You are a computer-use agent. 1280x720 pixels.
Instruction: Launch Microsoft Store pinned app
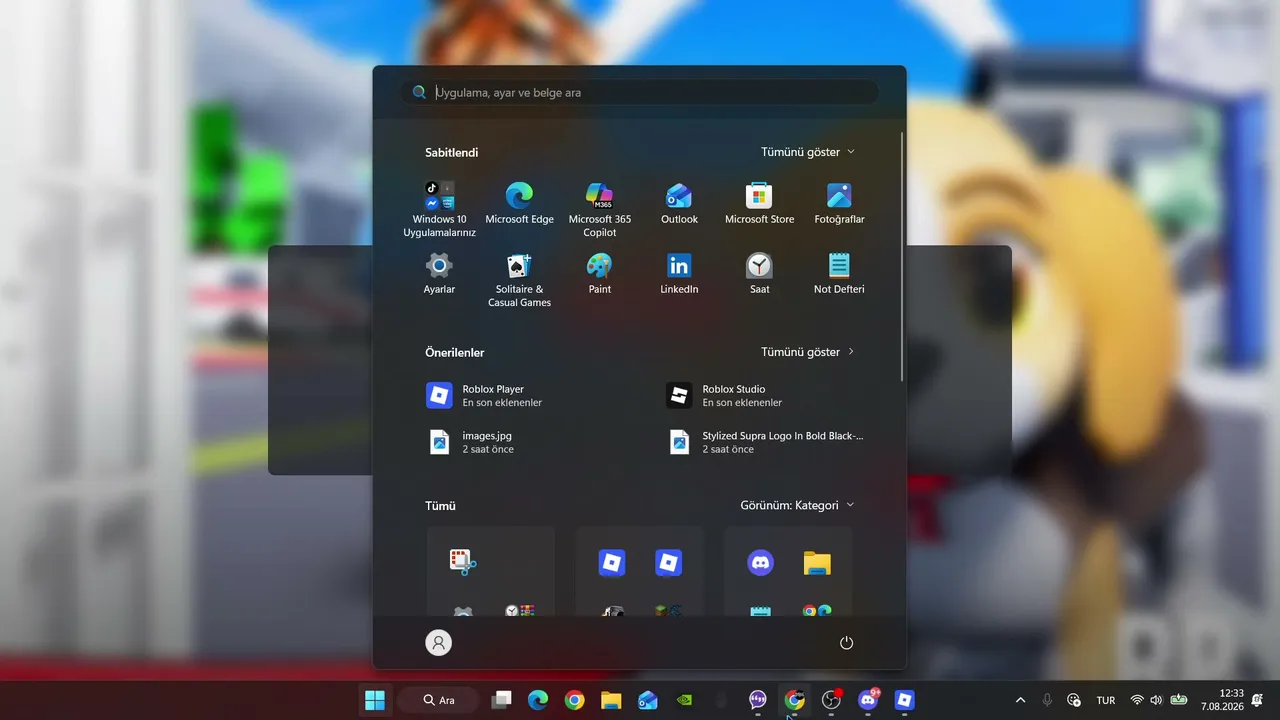pos(759,203)
